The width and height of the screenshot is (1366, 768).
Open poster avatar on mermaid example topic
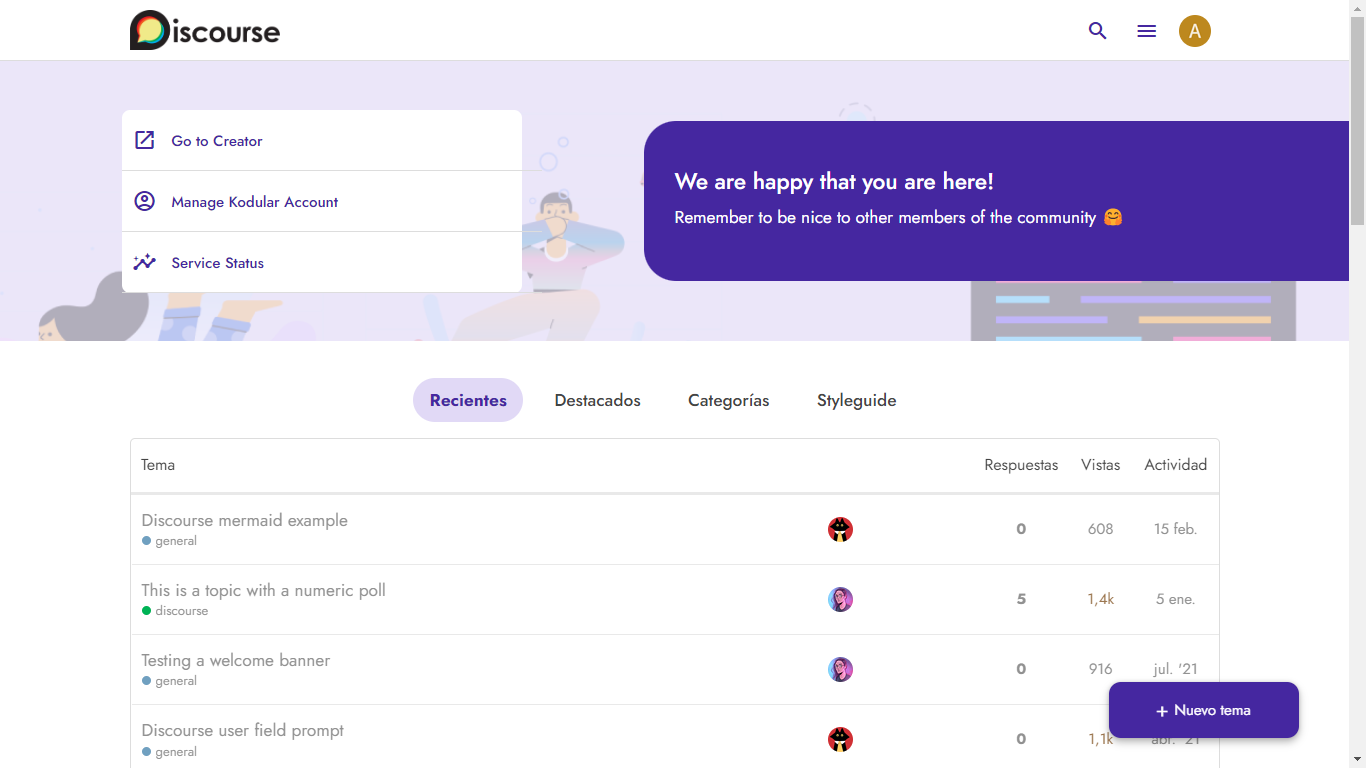point(840,529)
